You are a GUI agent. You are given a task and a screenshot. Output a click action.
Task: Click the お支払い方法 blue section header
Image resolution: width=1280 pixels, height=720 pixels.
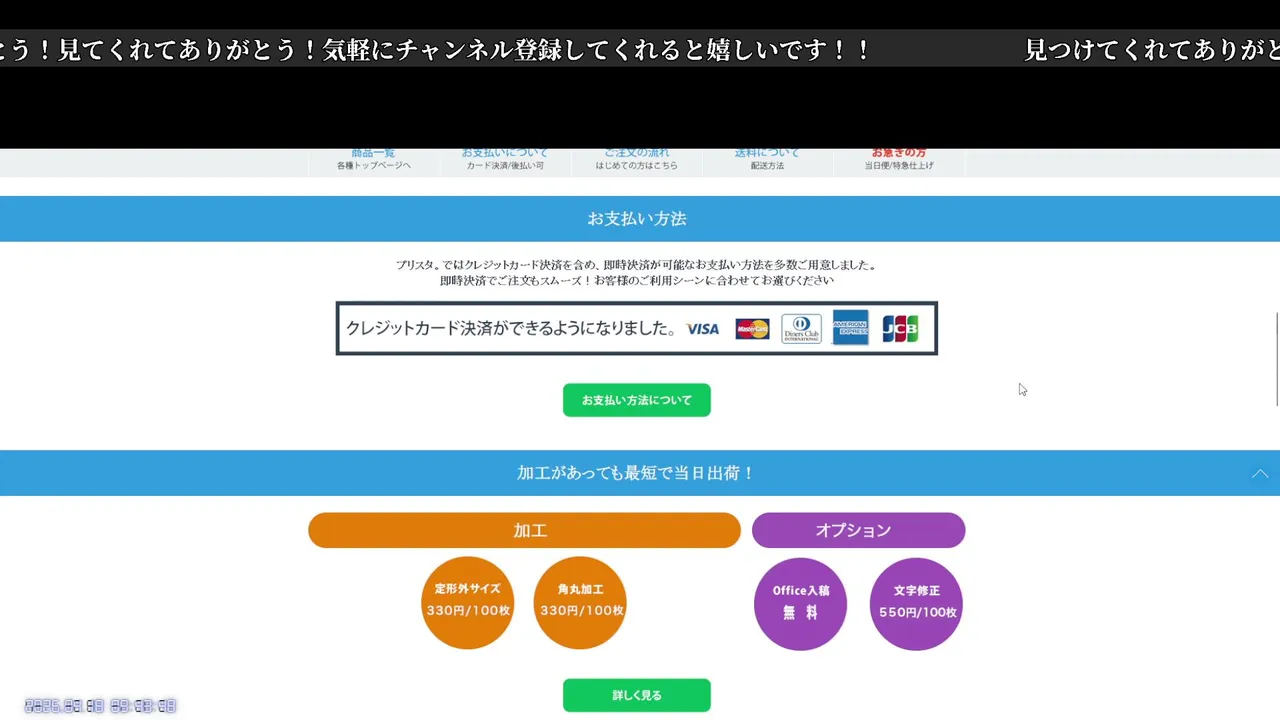coord(640,219)
